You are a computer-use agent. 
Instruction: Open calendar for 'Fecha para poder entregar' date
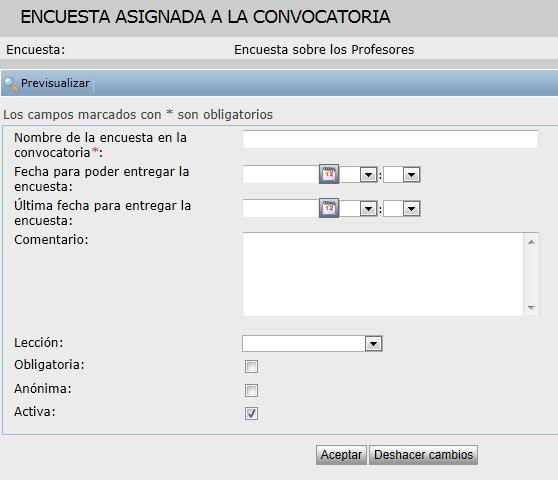pyautogui.click(x=329, y=174)
